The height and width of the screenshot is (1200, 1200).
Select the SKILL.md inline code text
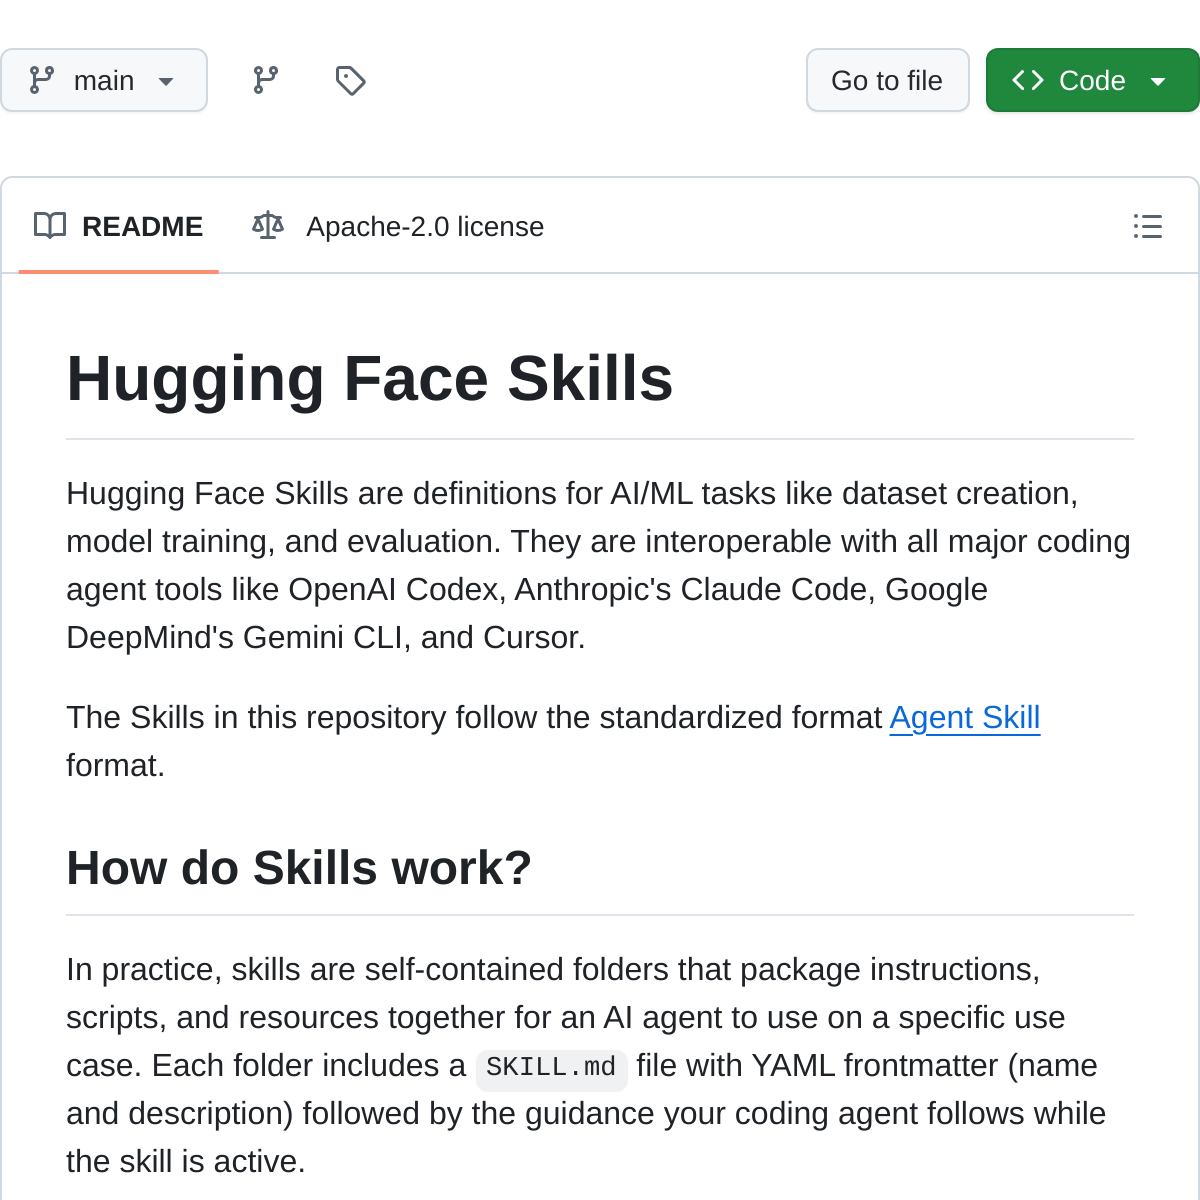(x=551, y=1067)
